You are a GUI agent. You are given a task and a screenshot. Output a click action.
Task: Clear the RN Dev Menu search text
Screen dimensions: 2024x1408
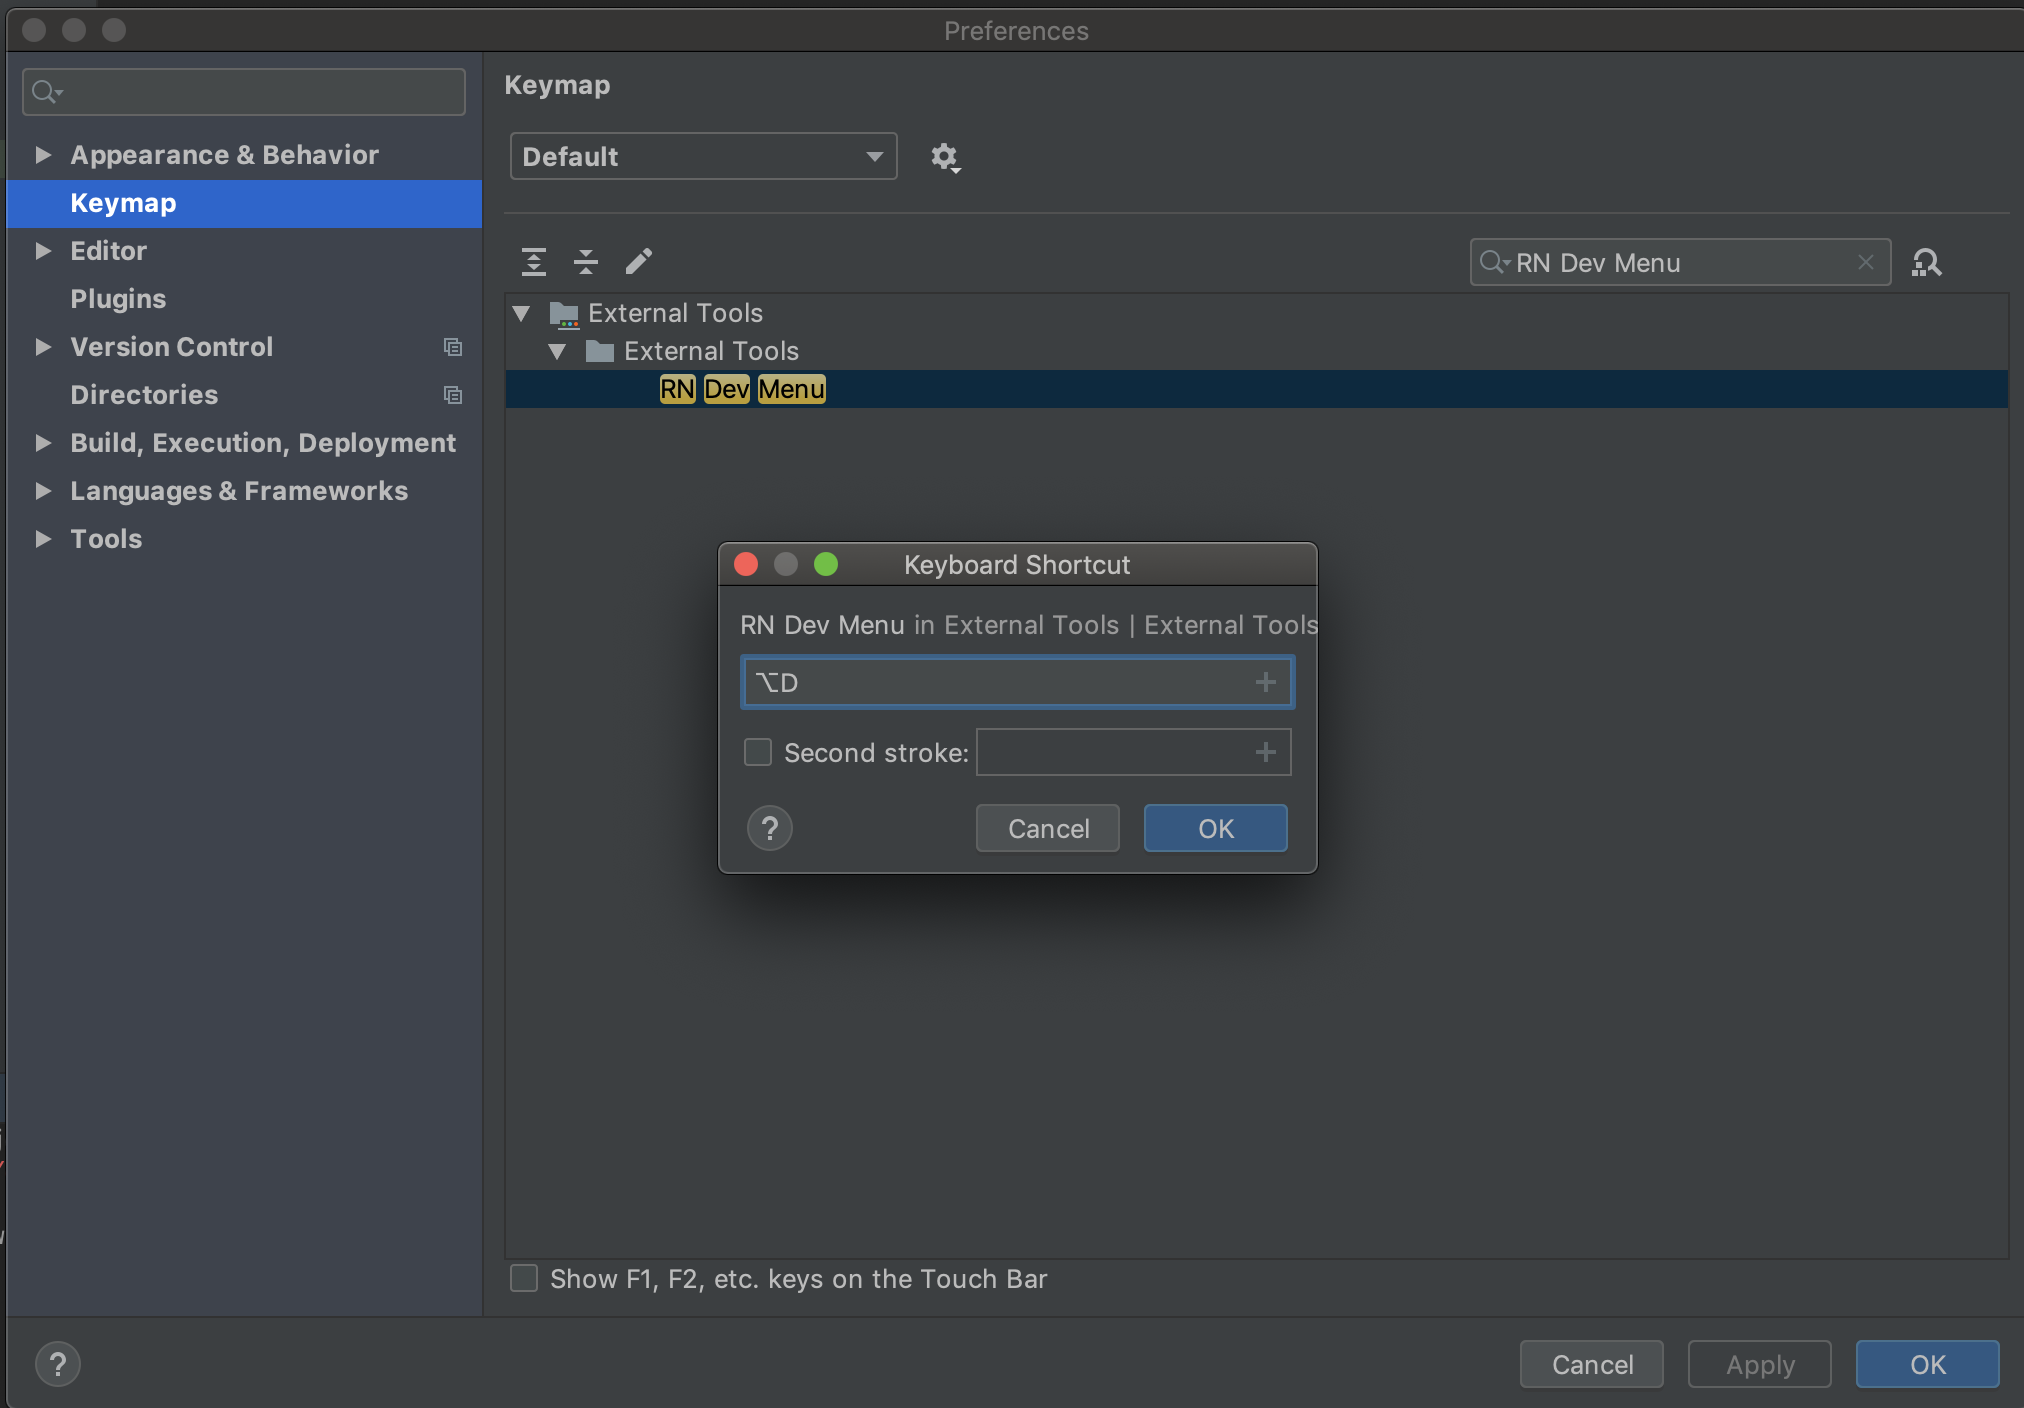click(1866, 262)
